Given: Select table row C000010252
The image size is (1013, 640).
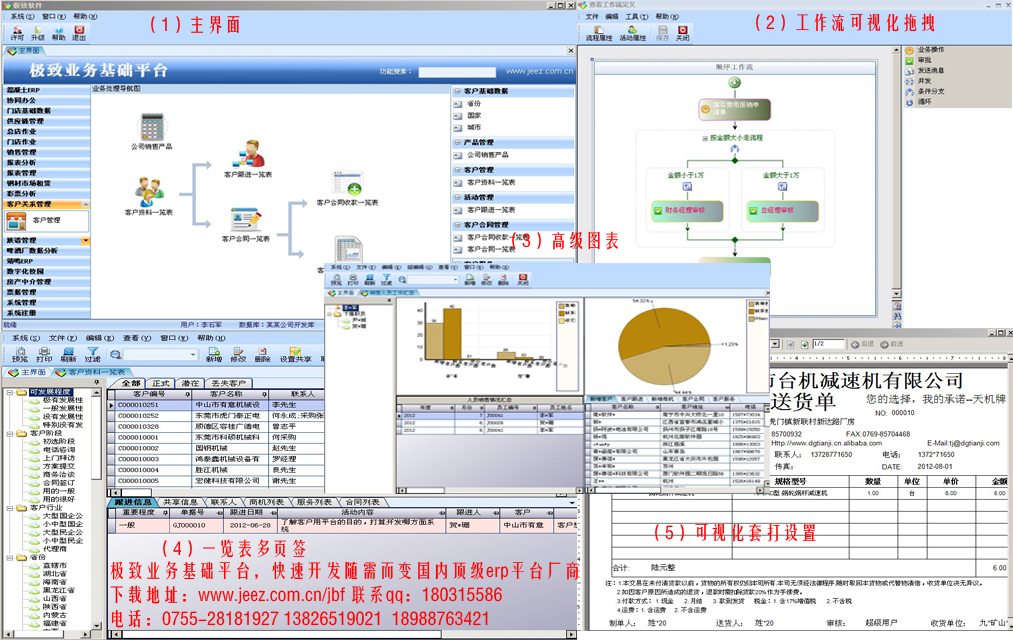Looking at the screenshot, I should coord(216,416).
